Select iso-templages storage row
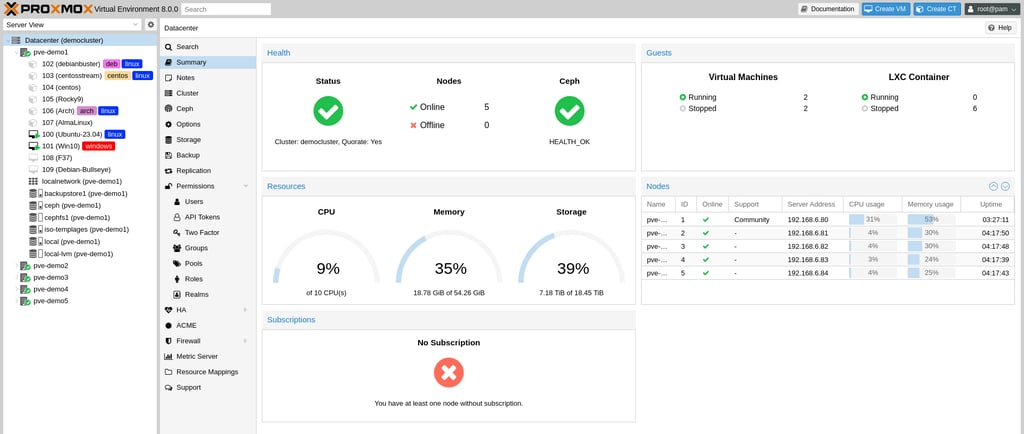 [78, 230]
